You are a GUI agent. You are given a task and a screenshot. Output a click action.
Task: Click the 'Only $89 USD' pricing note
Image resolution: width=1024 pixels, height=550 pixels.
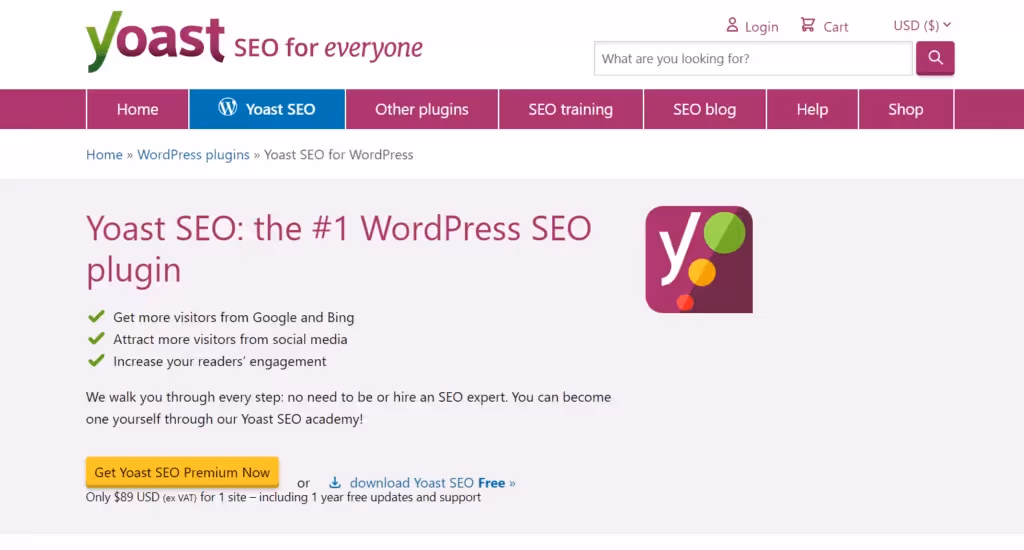pos(283,497)
